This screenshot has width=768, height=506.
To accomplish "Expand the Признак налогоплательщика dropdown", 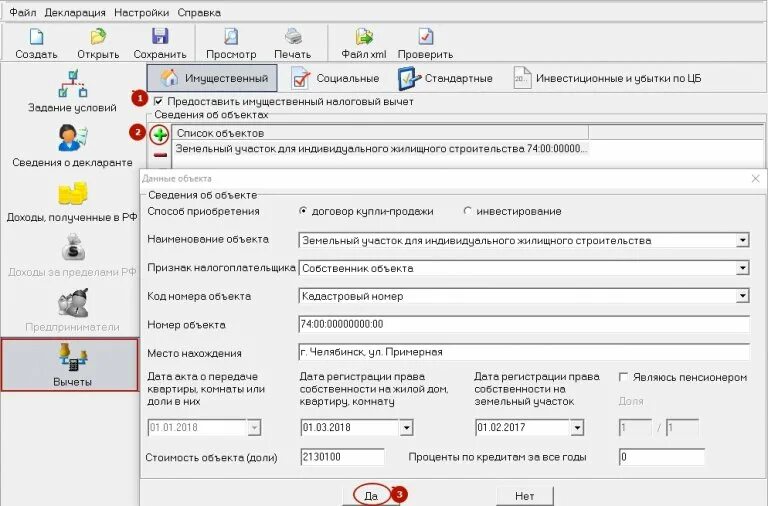I will pyautogui.click(x=743, y=268).
